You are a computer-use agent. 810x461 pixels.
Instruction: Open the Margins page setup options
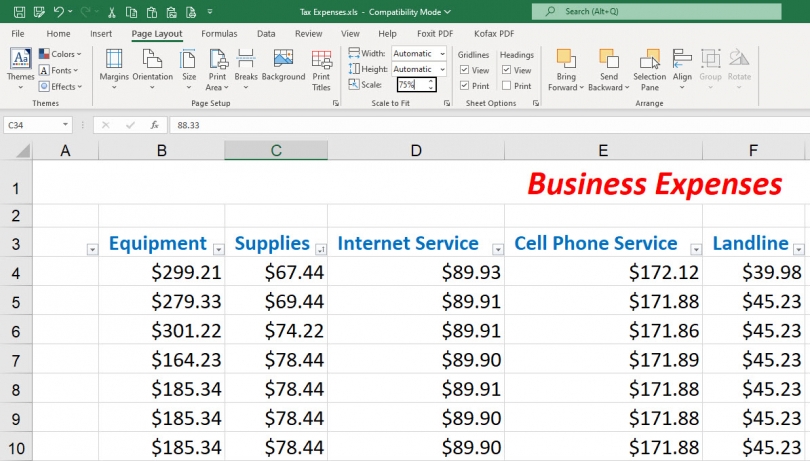(x=114, y=66)
